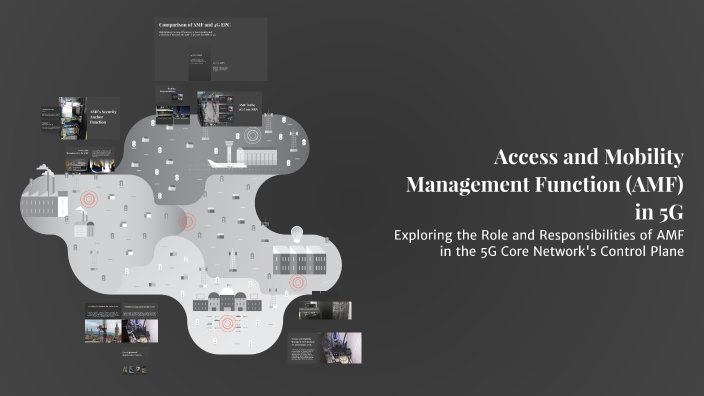Open the server rack photo slide
Screen dimensions: 704x396
[x=326, y=310]
